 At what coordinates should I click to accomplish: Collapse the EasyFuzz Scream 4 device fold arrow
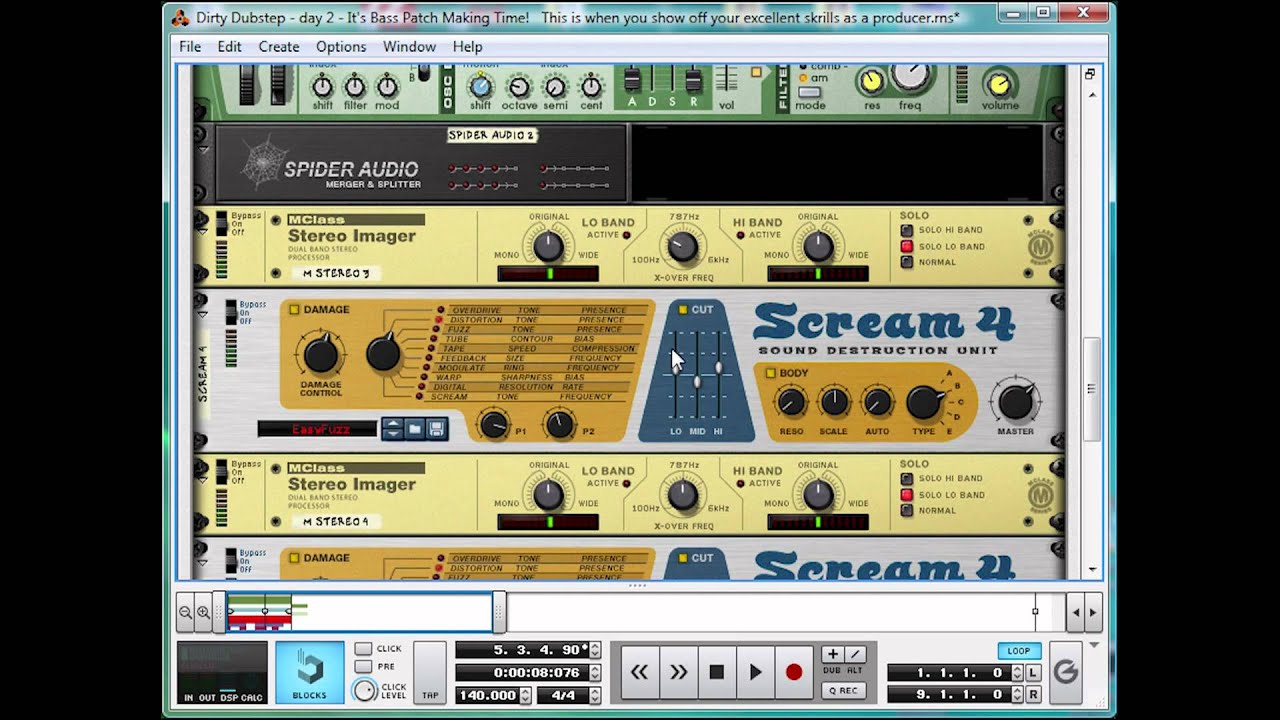[x=203, y=314]
